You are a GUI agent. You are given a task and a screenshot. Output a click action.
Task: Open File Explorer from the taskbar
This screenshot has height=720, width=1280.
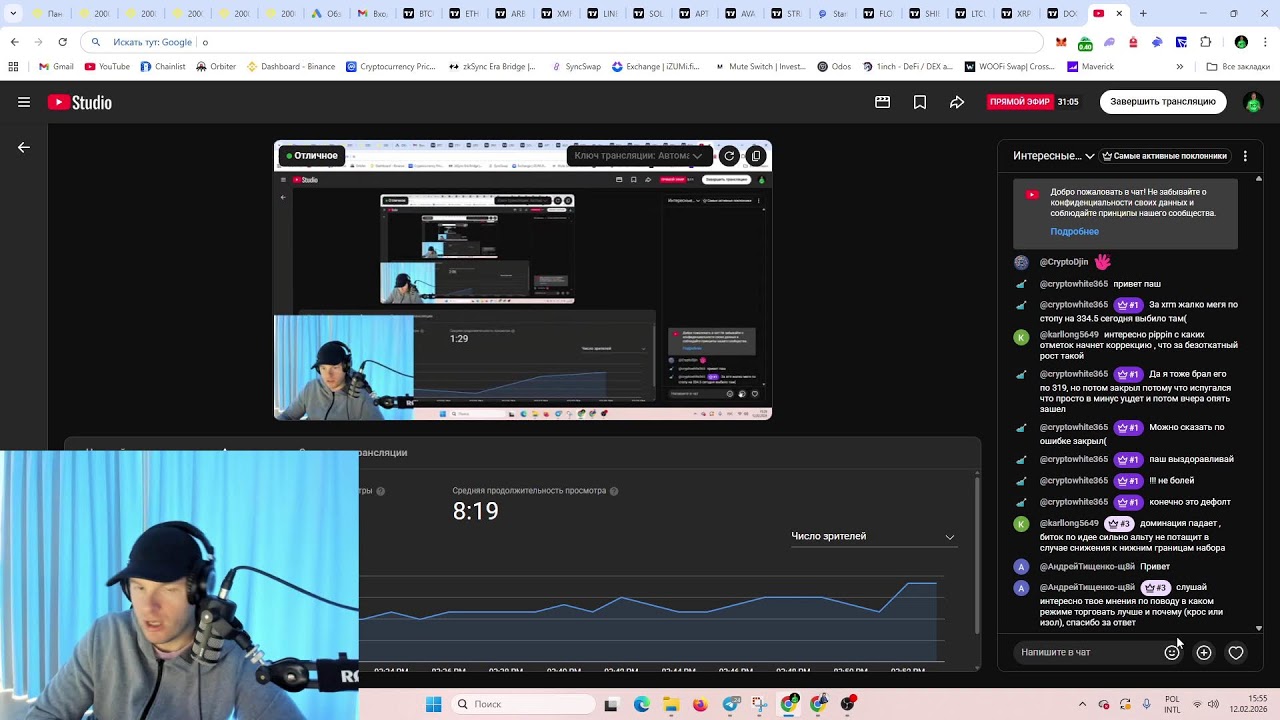point(671,704)
